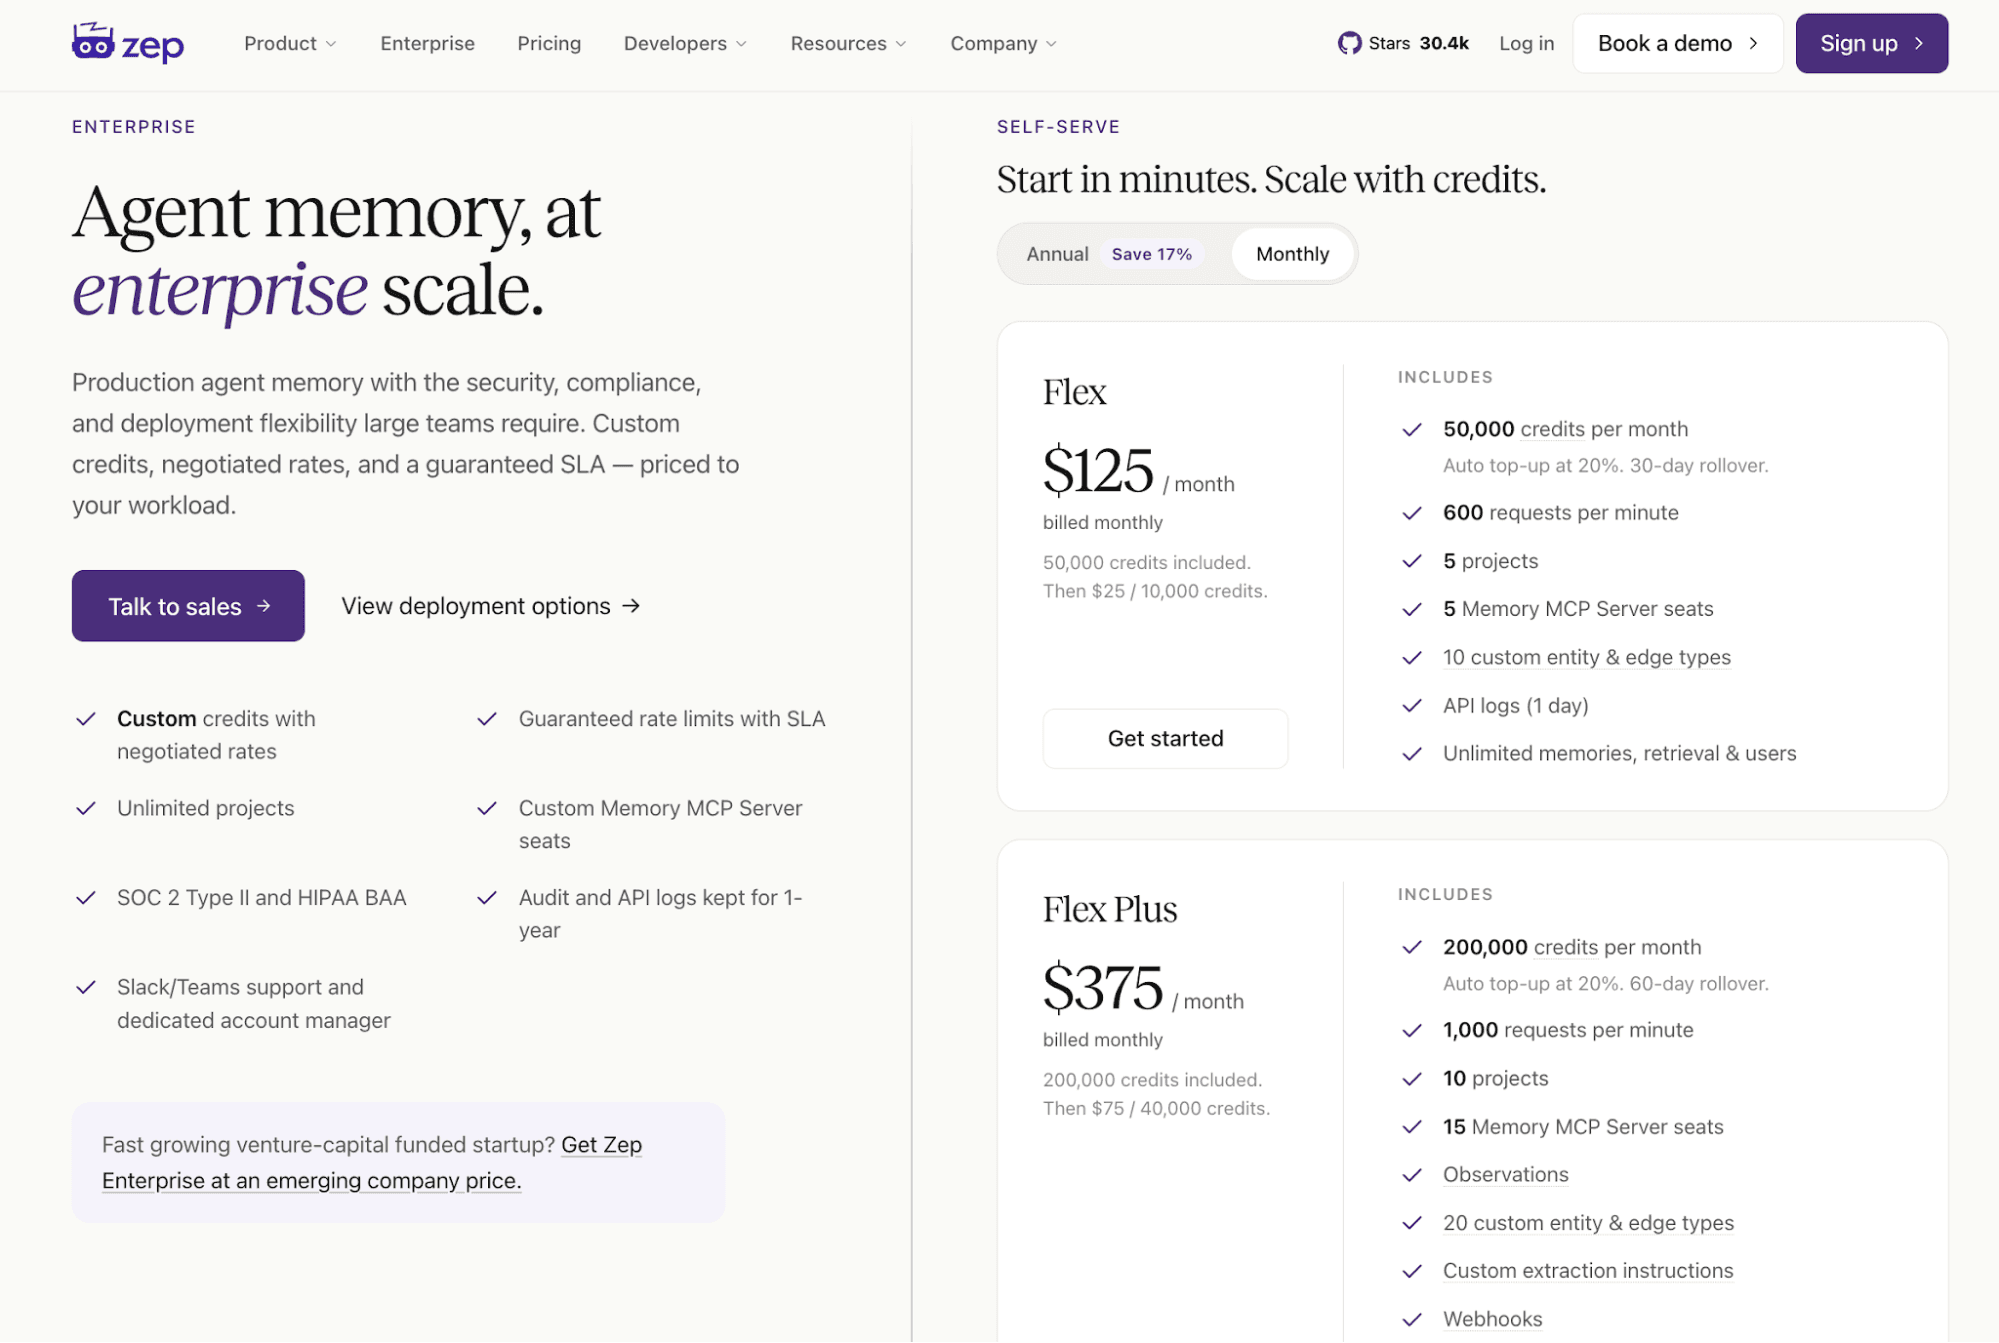The height and width of the screenshot is (1343, 1999).
Task: Click the arrow on Book a demo
Action: point(1753,43)
